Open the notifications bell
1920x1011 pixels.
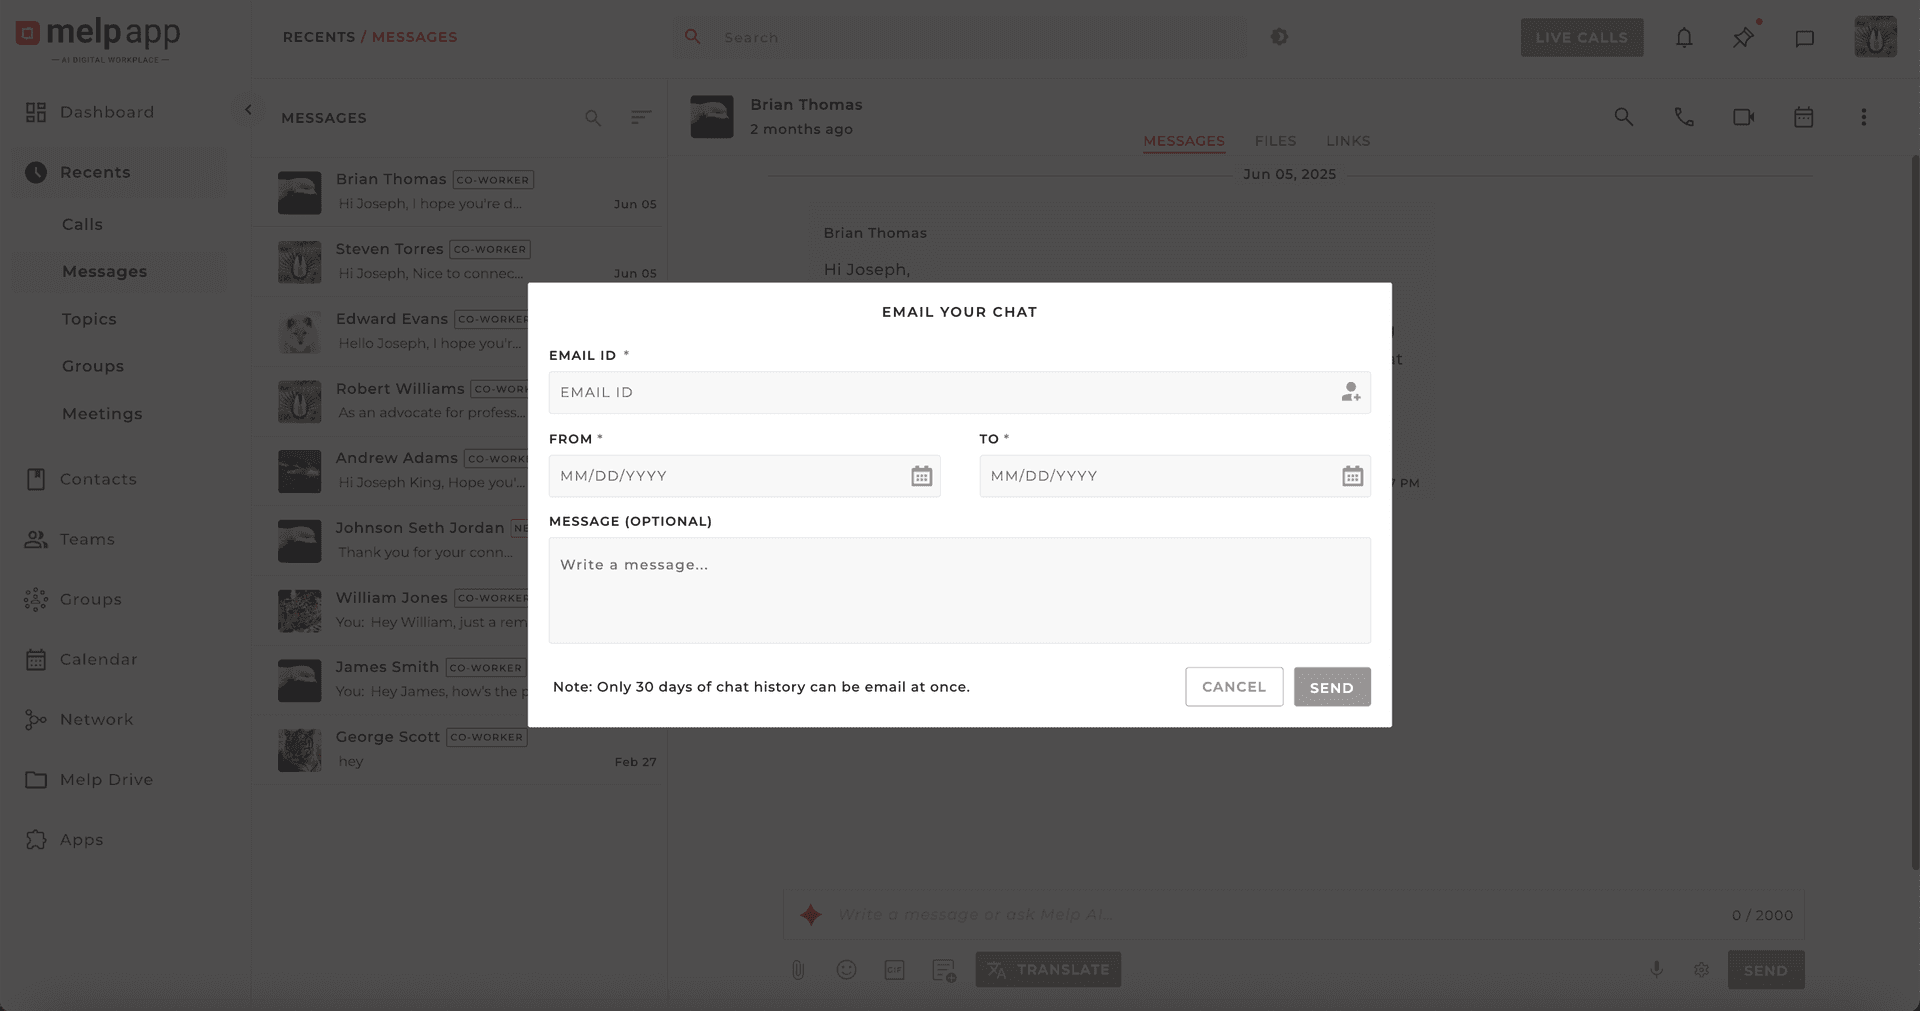[x=1684, y=37]
